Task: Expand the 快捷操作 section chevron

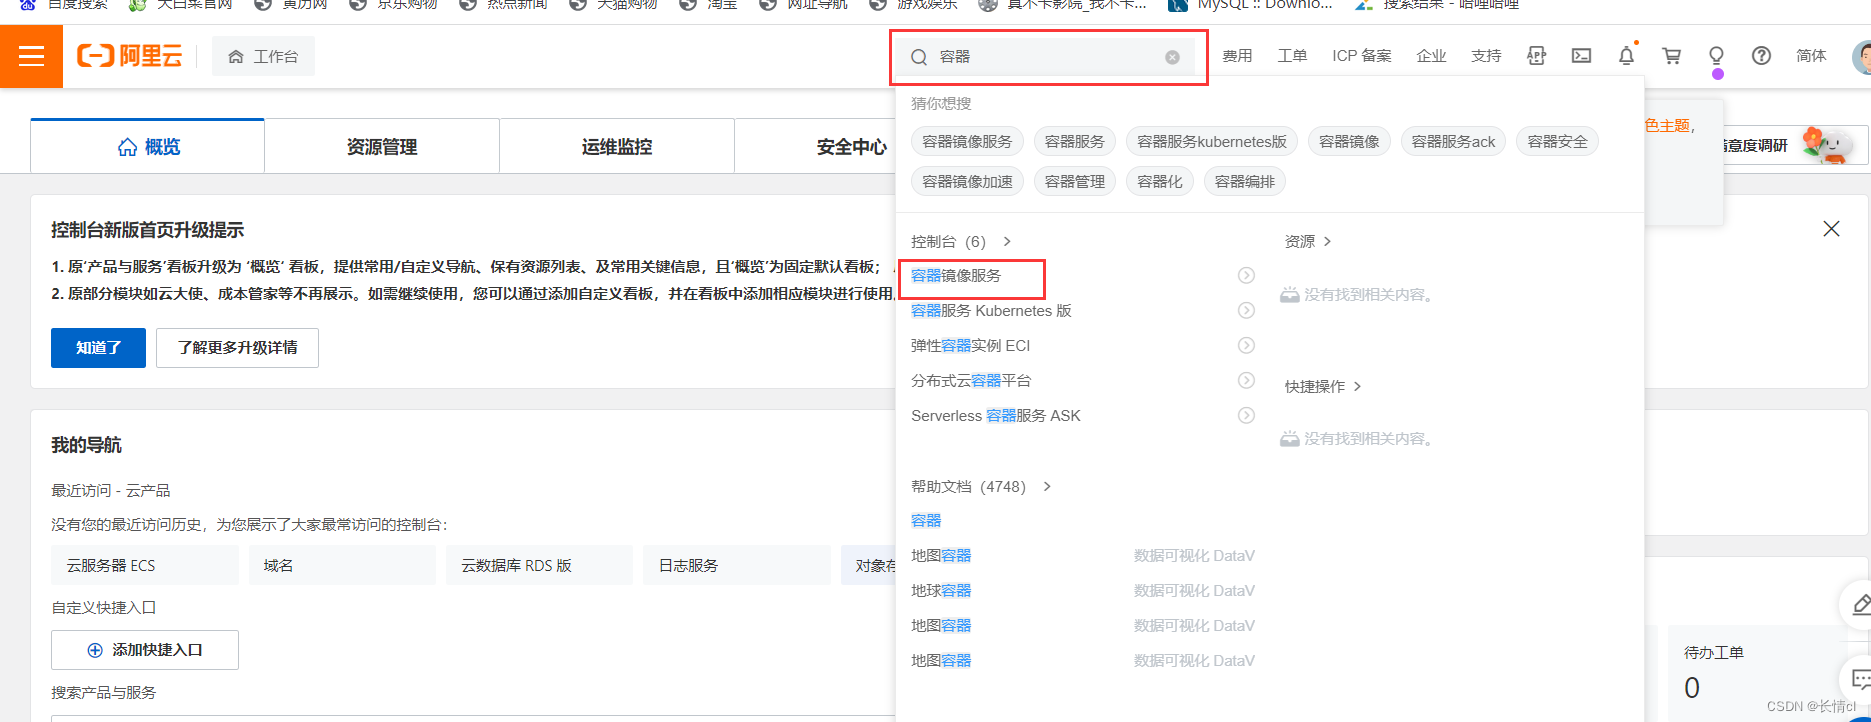Action: point(1357,386)
